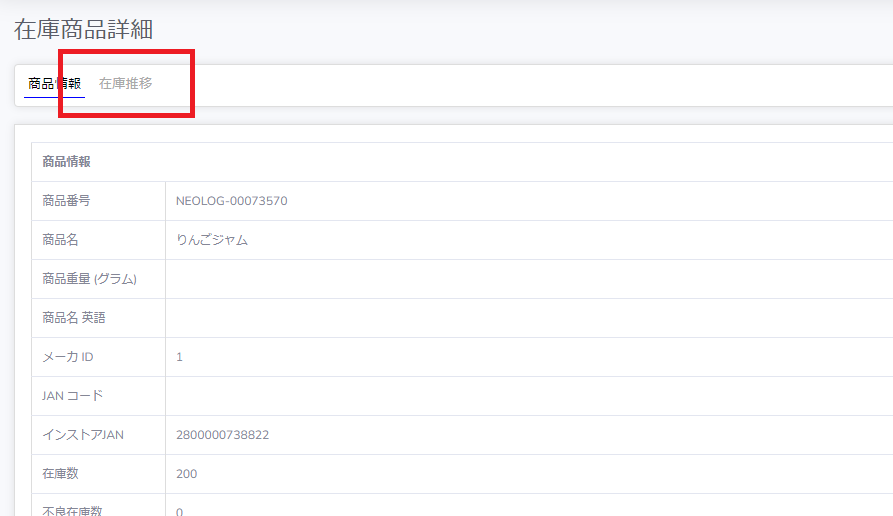Screen dimensions: 893x516
Task: Click the 商品名 label cell
Action: 99,240
